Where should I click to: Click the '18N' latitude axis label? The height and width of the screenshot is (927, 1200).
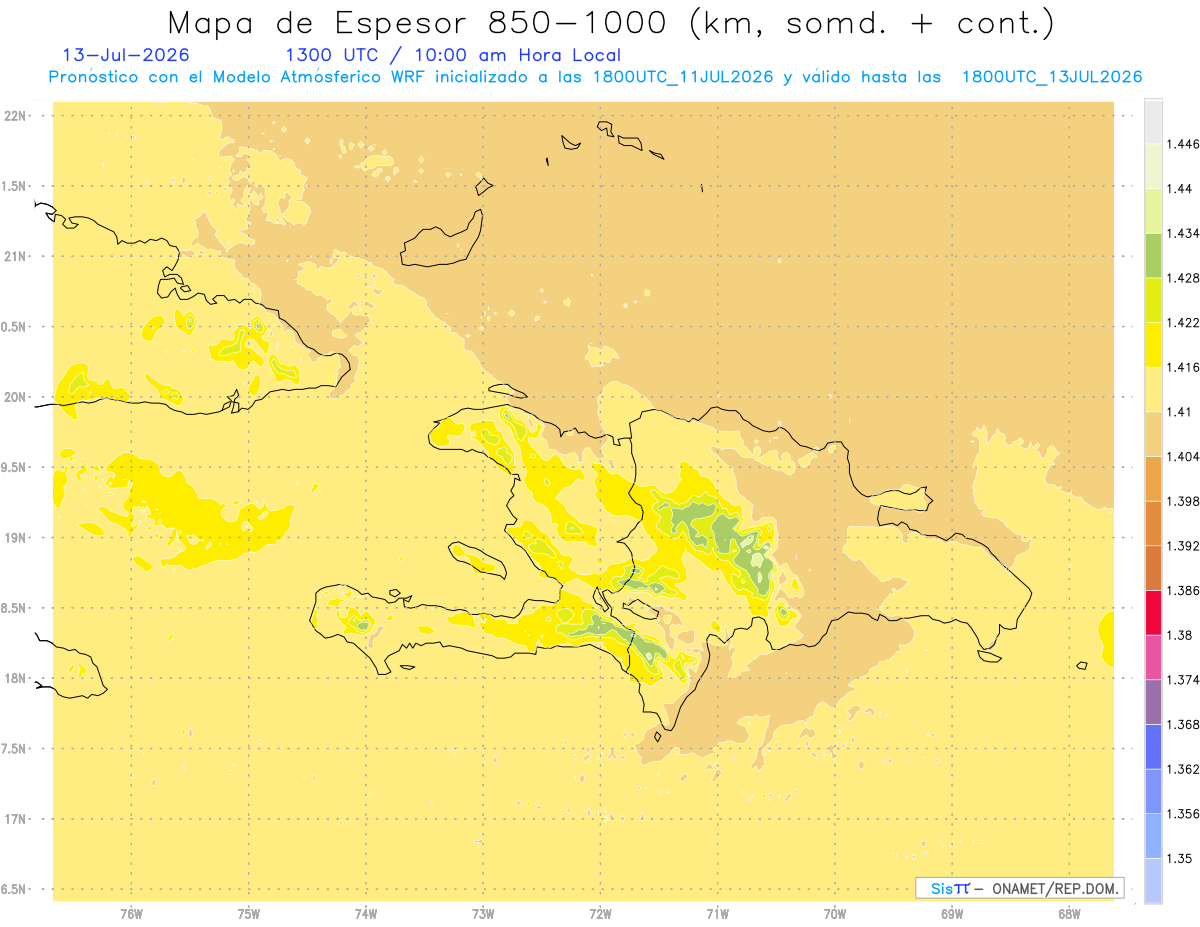click(15, 679)
